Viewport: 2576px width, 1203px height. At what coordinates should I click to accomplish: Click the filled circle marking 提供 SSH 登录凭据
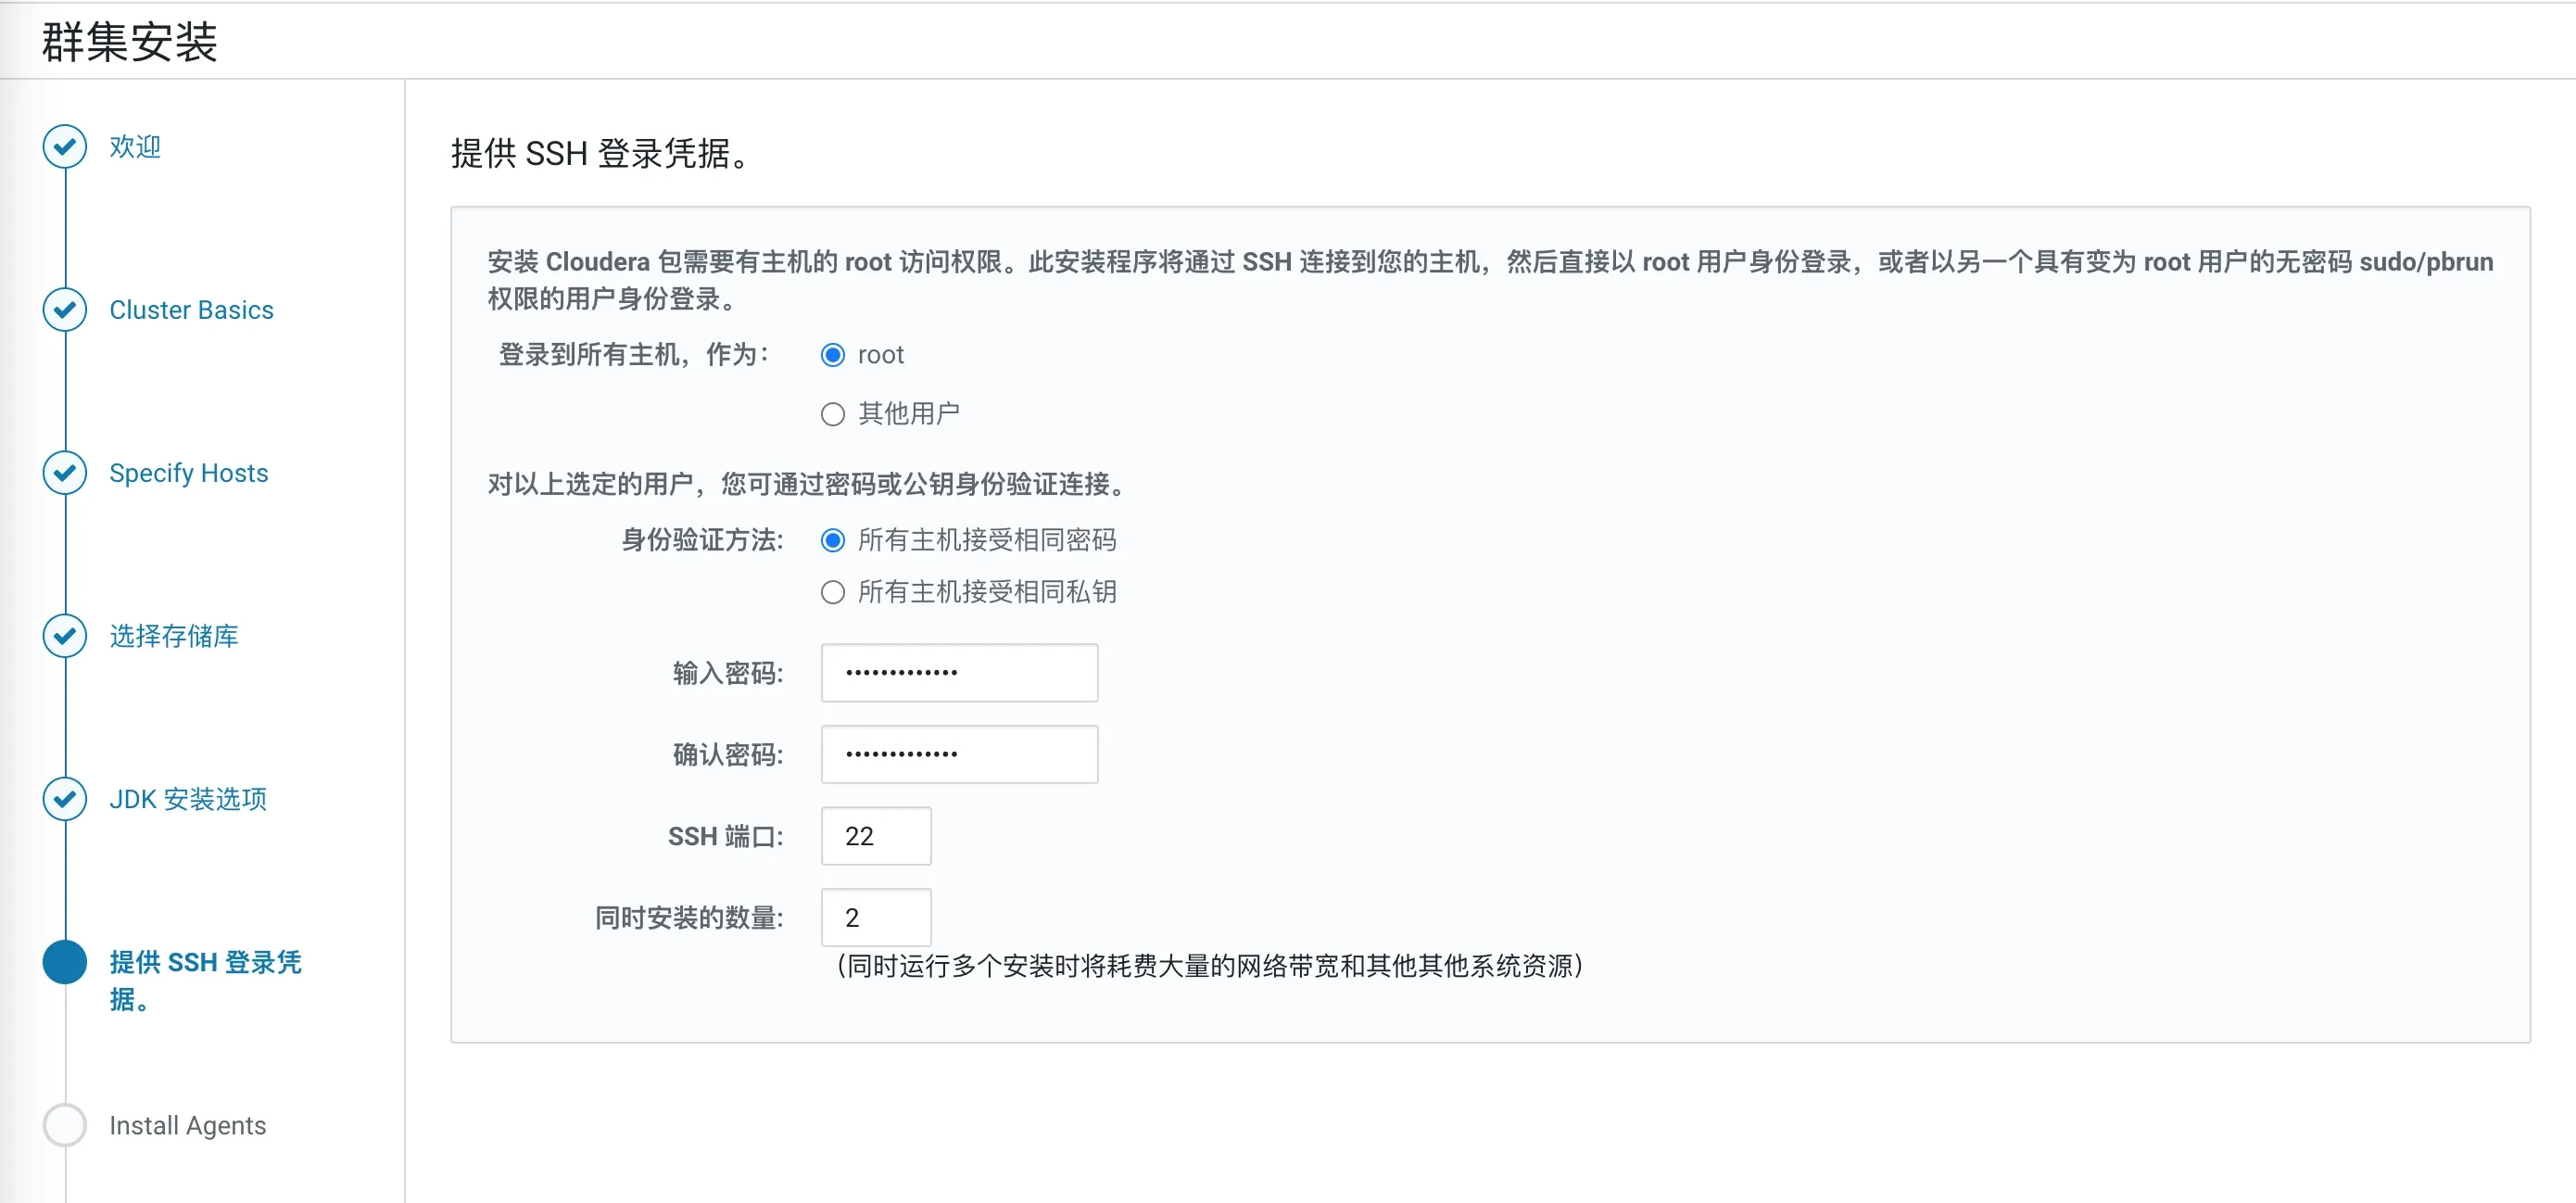(64, 963)
